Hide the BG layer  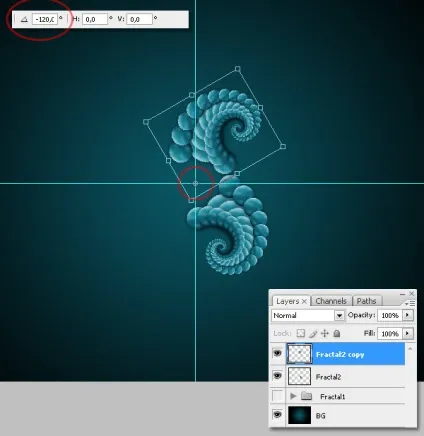click(x=277, y=415)
